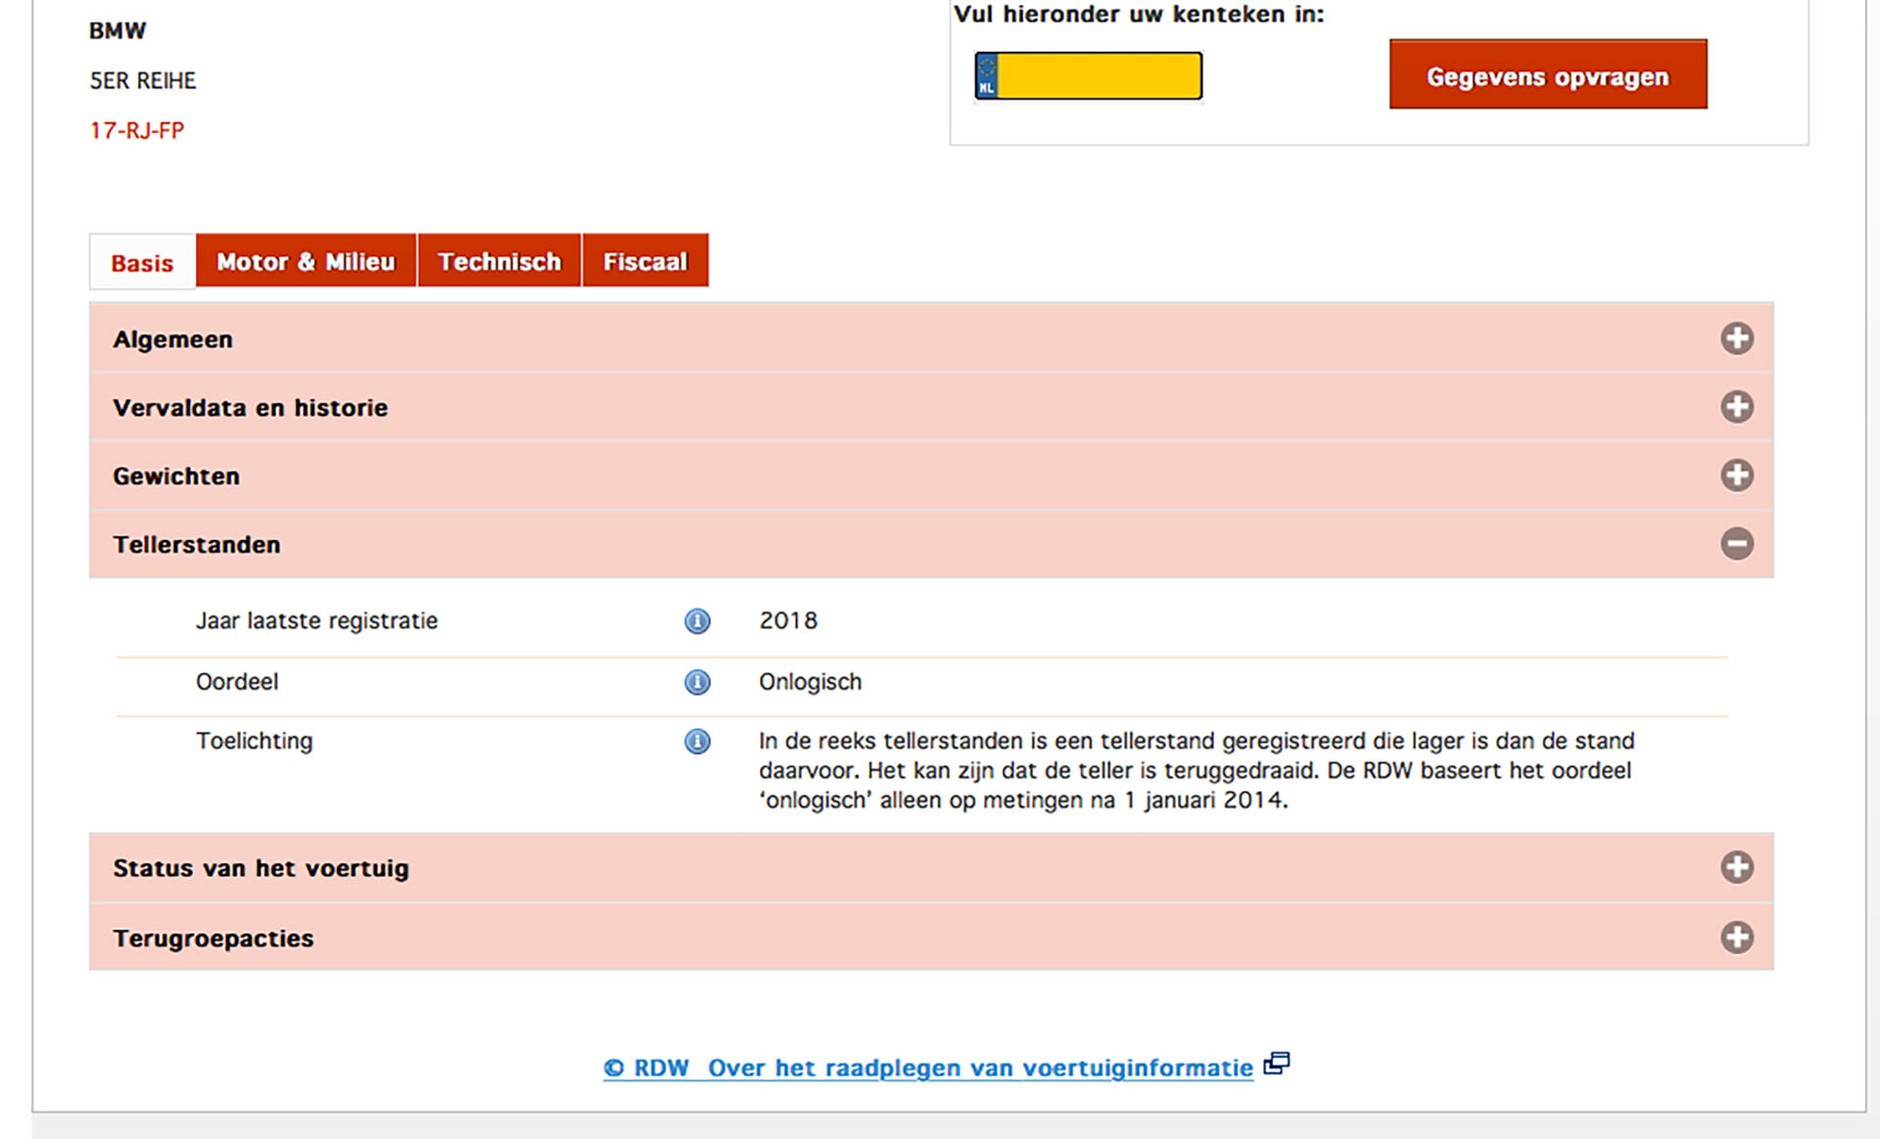The image size is (1880, 1139).
Task: Expand Vervaldata en historie plus icon
Action: [x=1737, y=407]
